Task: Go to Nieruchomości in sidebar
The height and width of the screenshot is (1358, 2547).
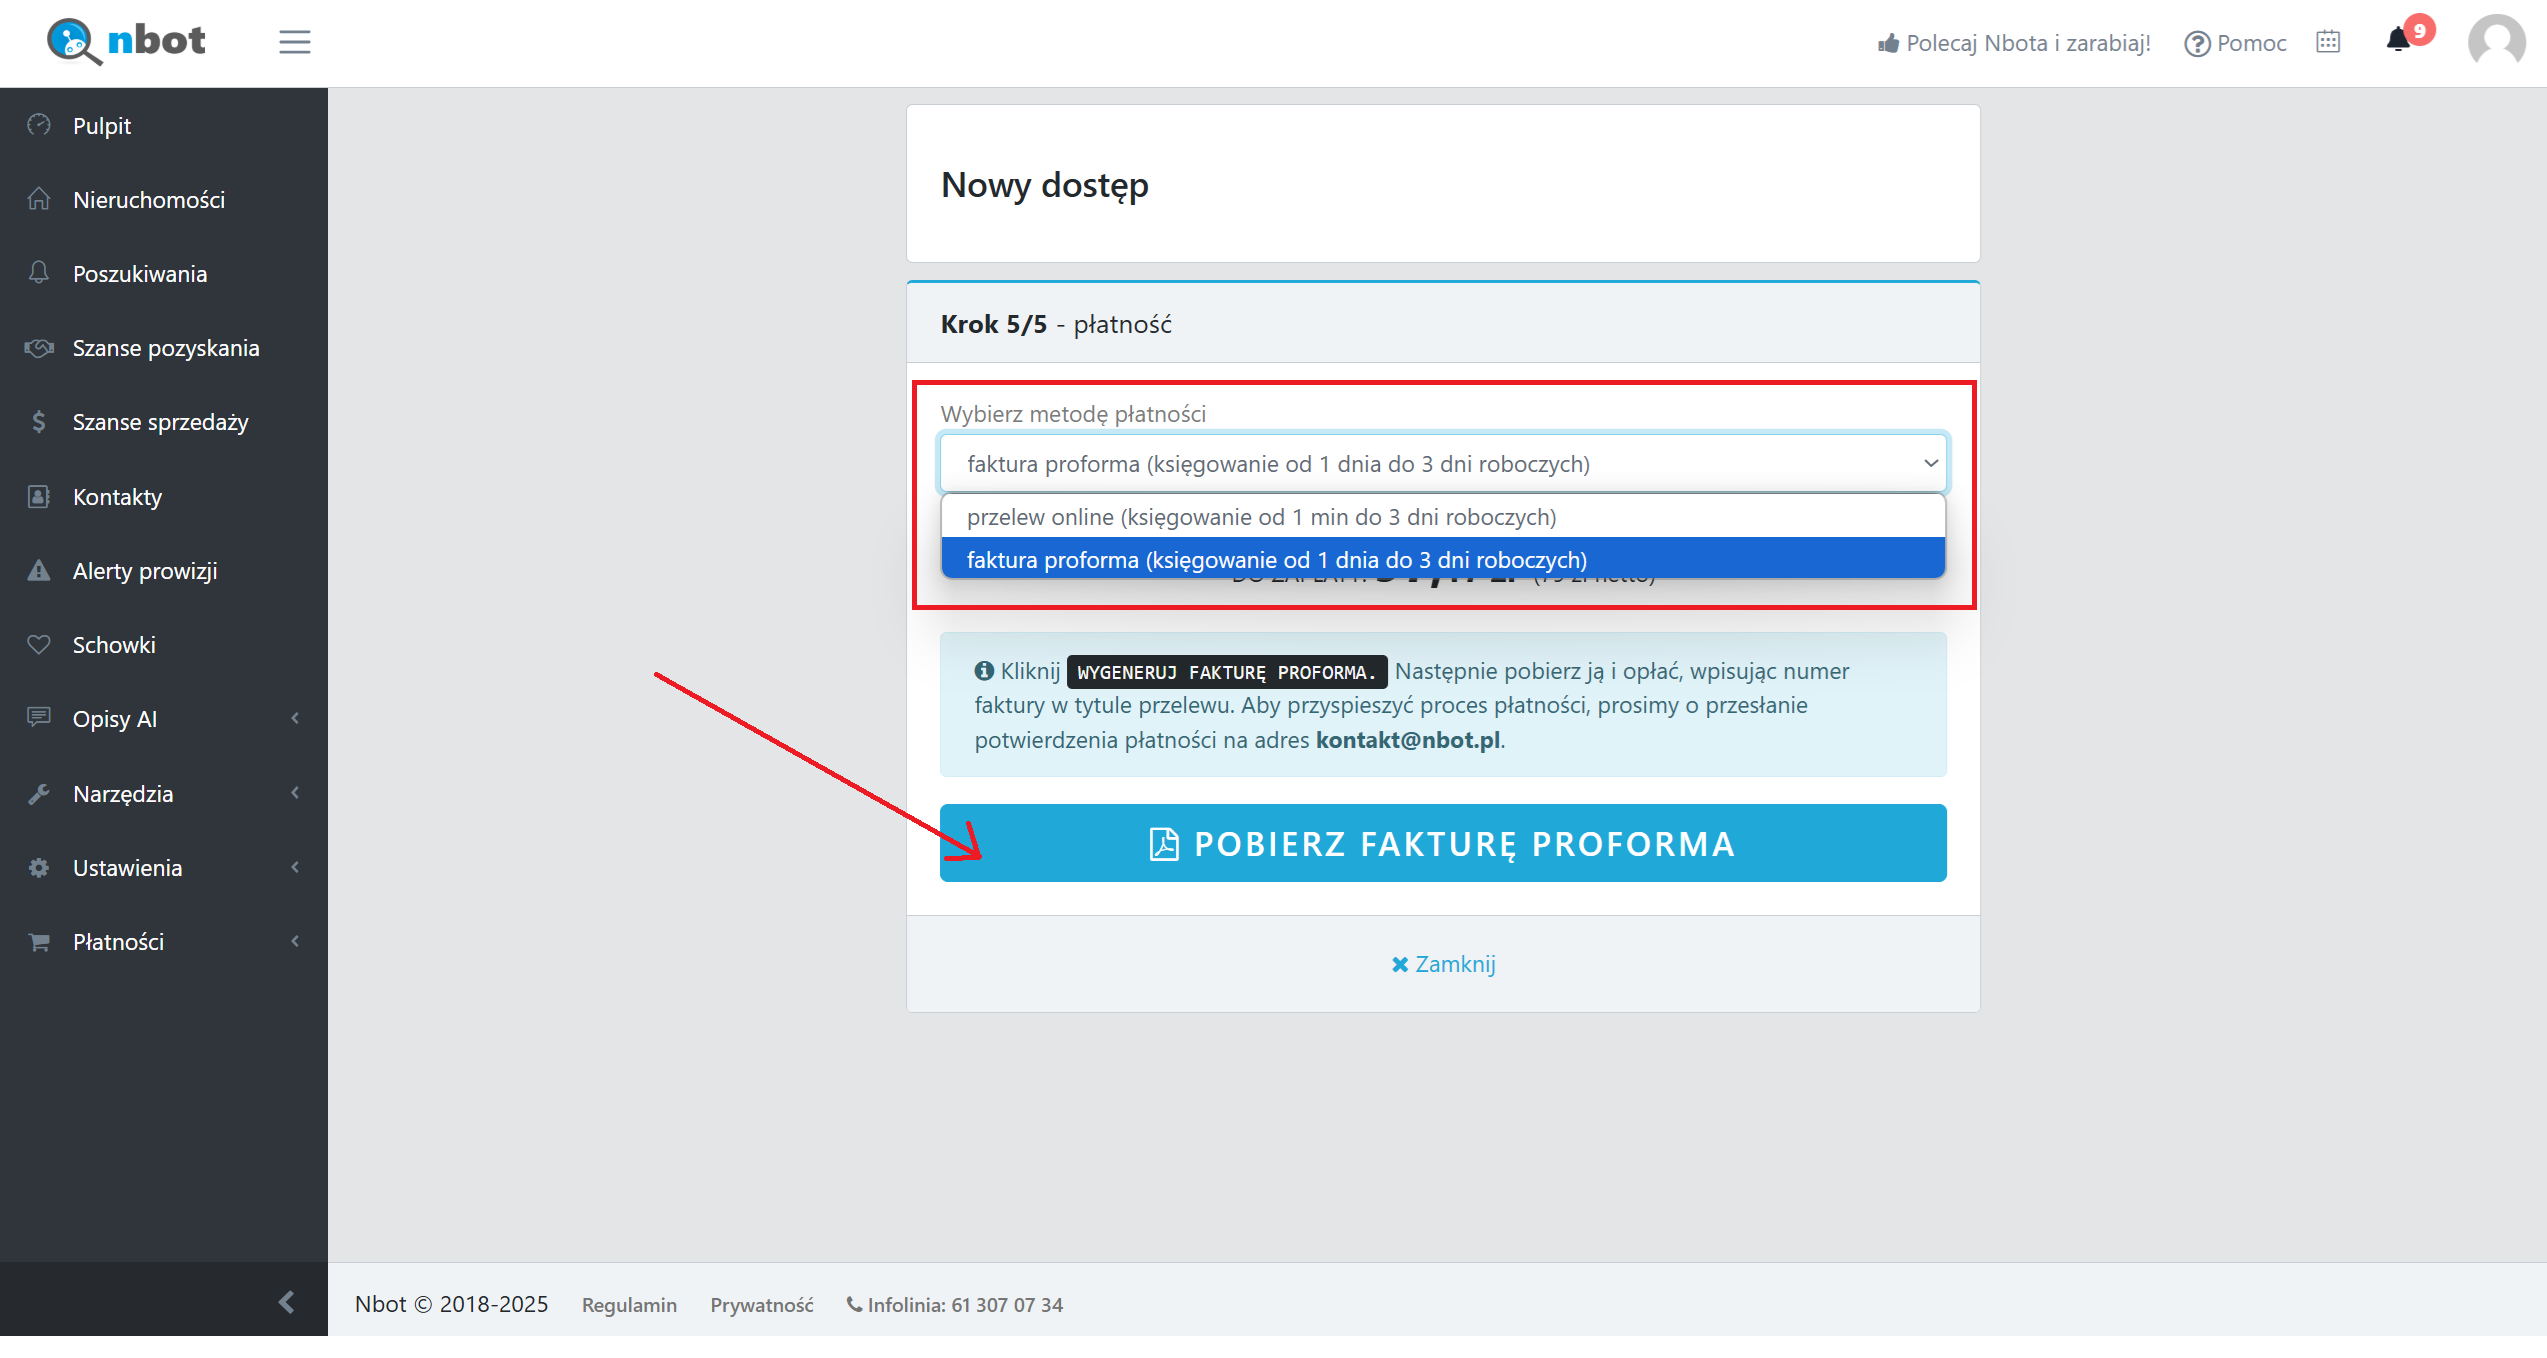Action: click(149, 200)
